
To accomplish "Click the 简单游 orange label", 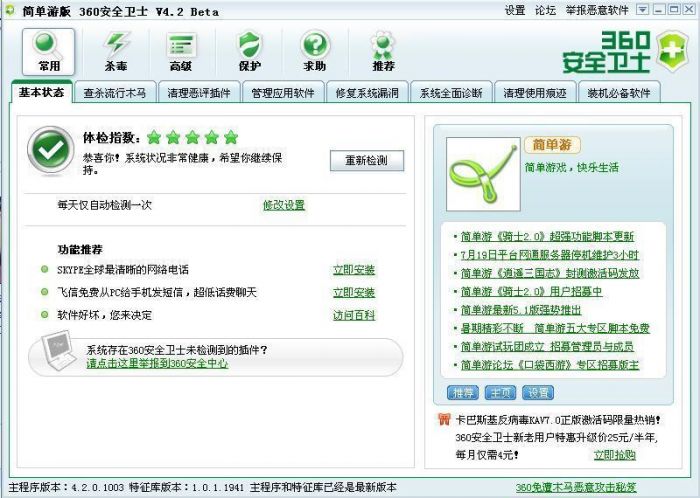I will [x=552, y=145].
